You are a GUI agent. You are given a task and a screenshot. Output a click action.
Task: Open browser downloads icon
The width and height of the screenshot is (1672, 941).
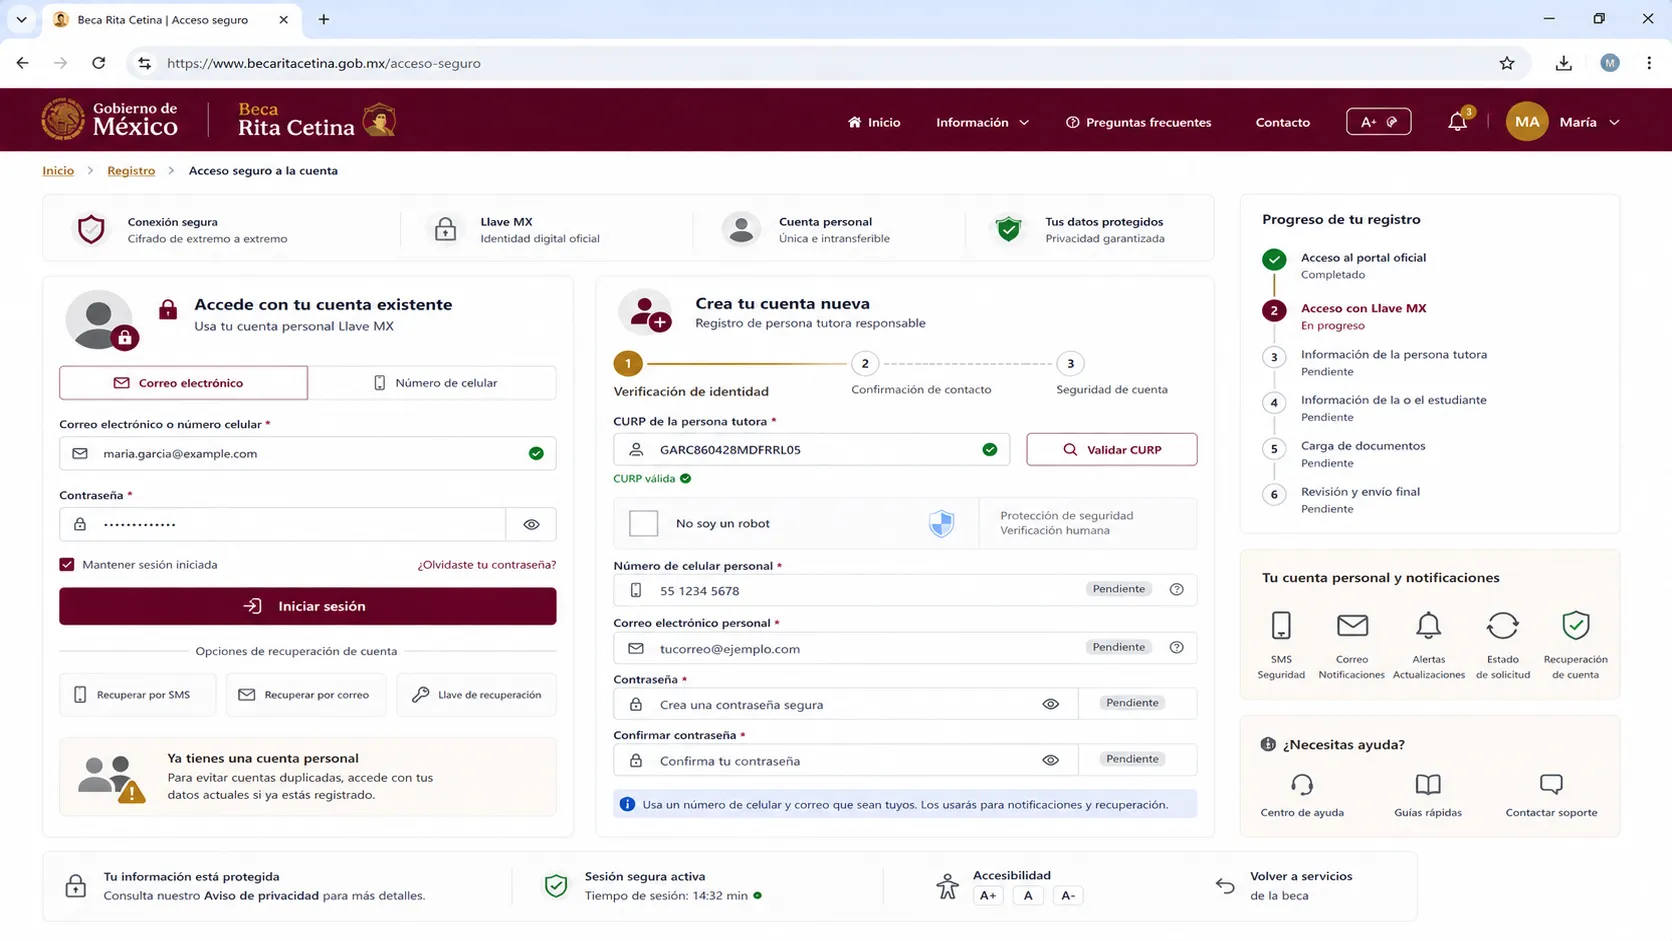click(1564, 63)
